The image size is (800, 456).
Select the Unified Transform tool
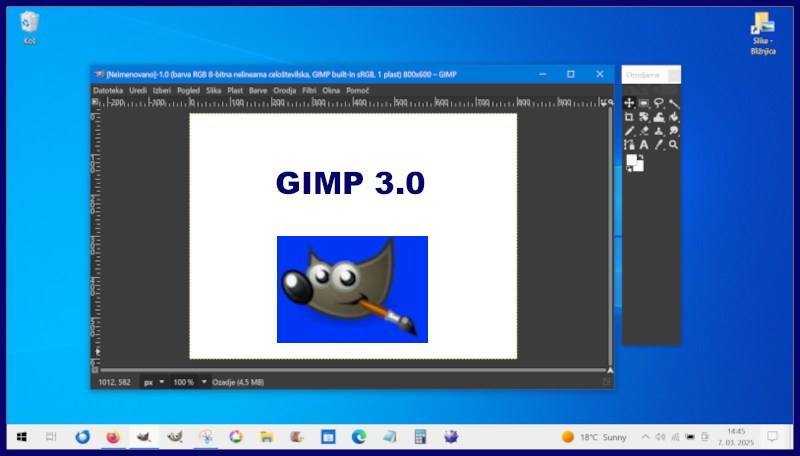644,117
